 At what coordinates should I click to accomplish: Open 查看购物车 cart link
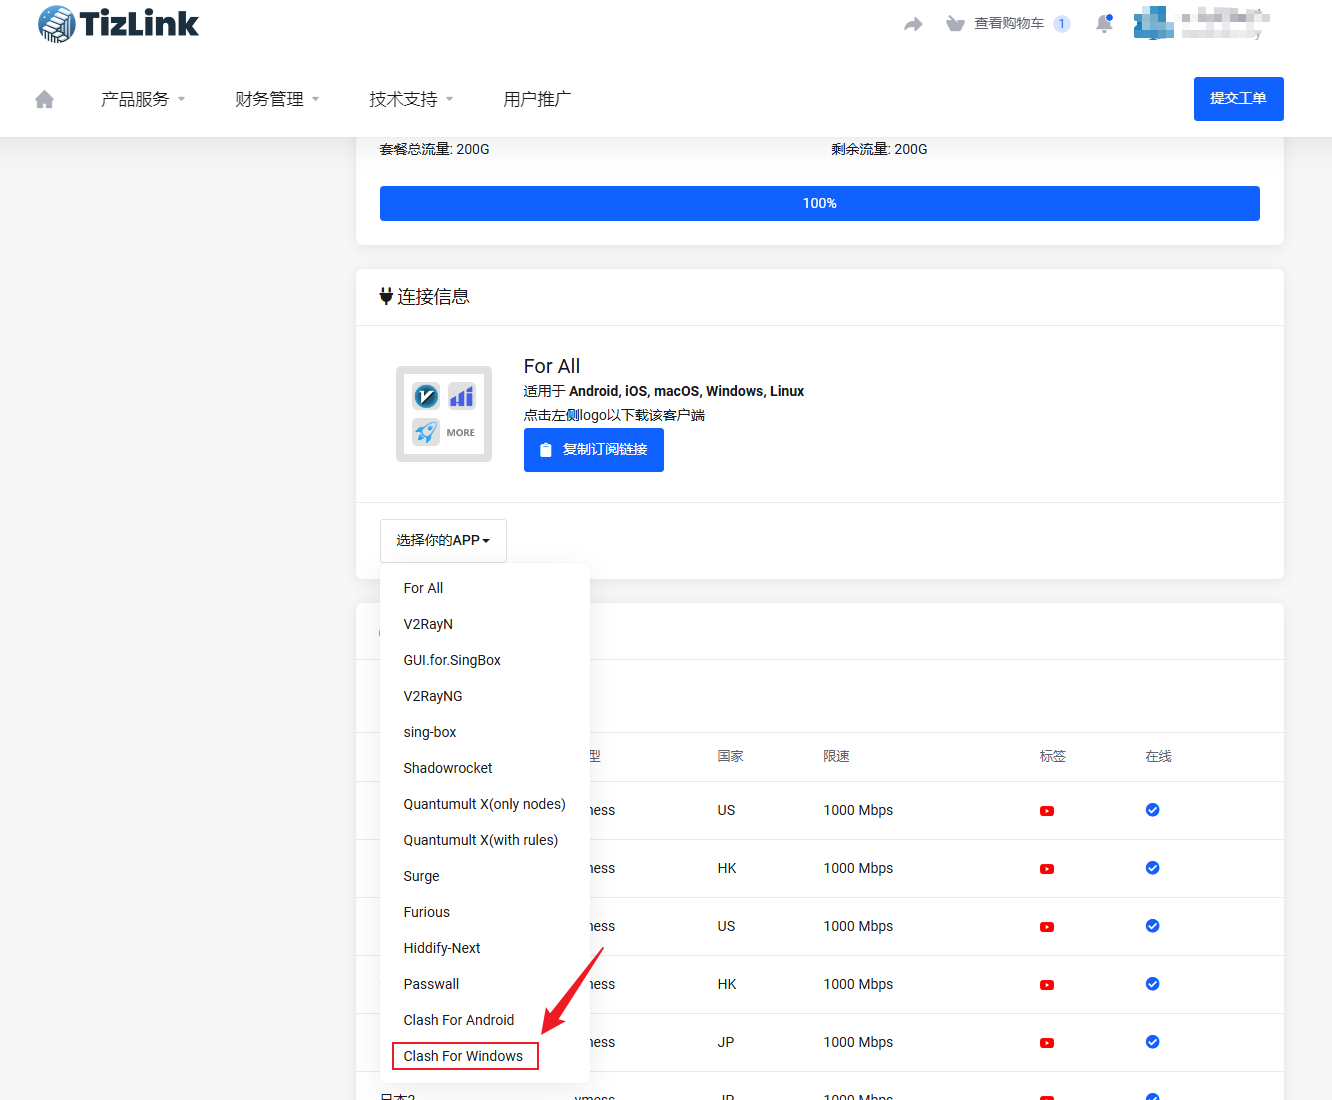[1009, 24]
